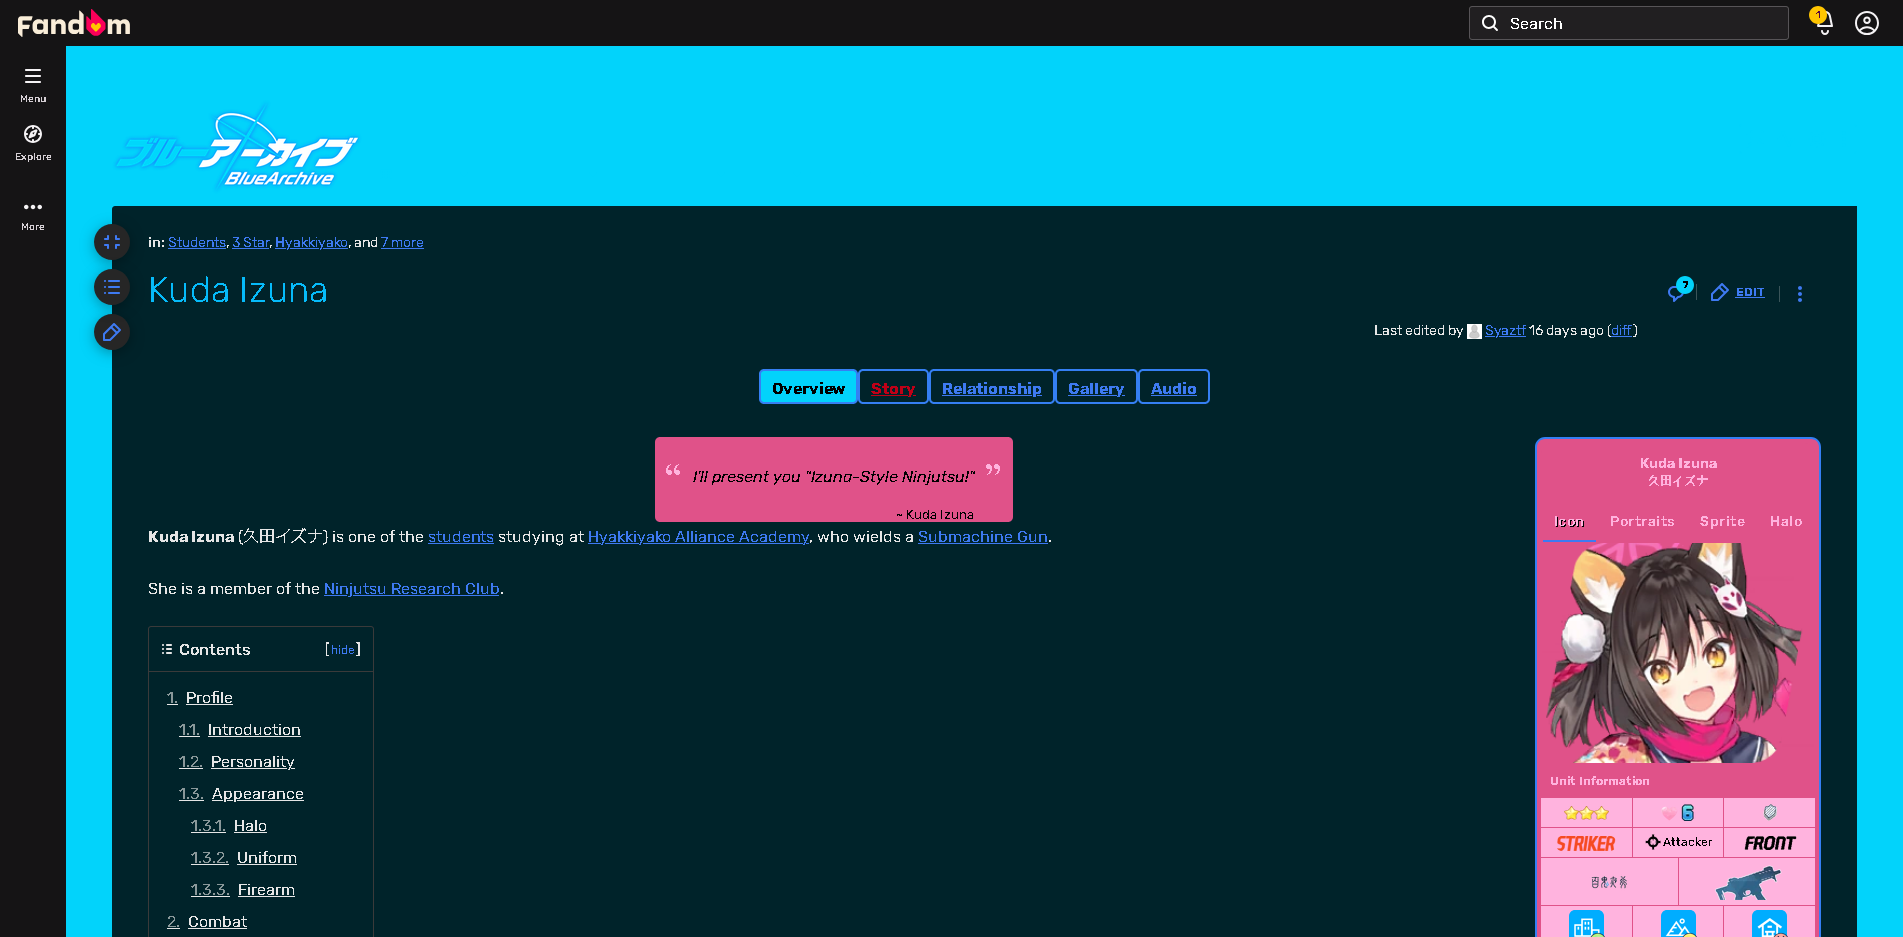Click the FRONT position image
The width and height of the screenshot is (1903, 937).
1770,843
